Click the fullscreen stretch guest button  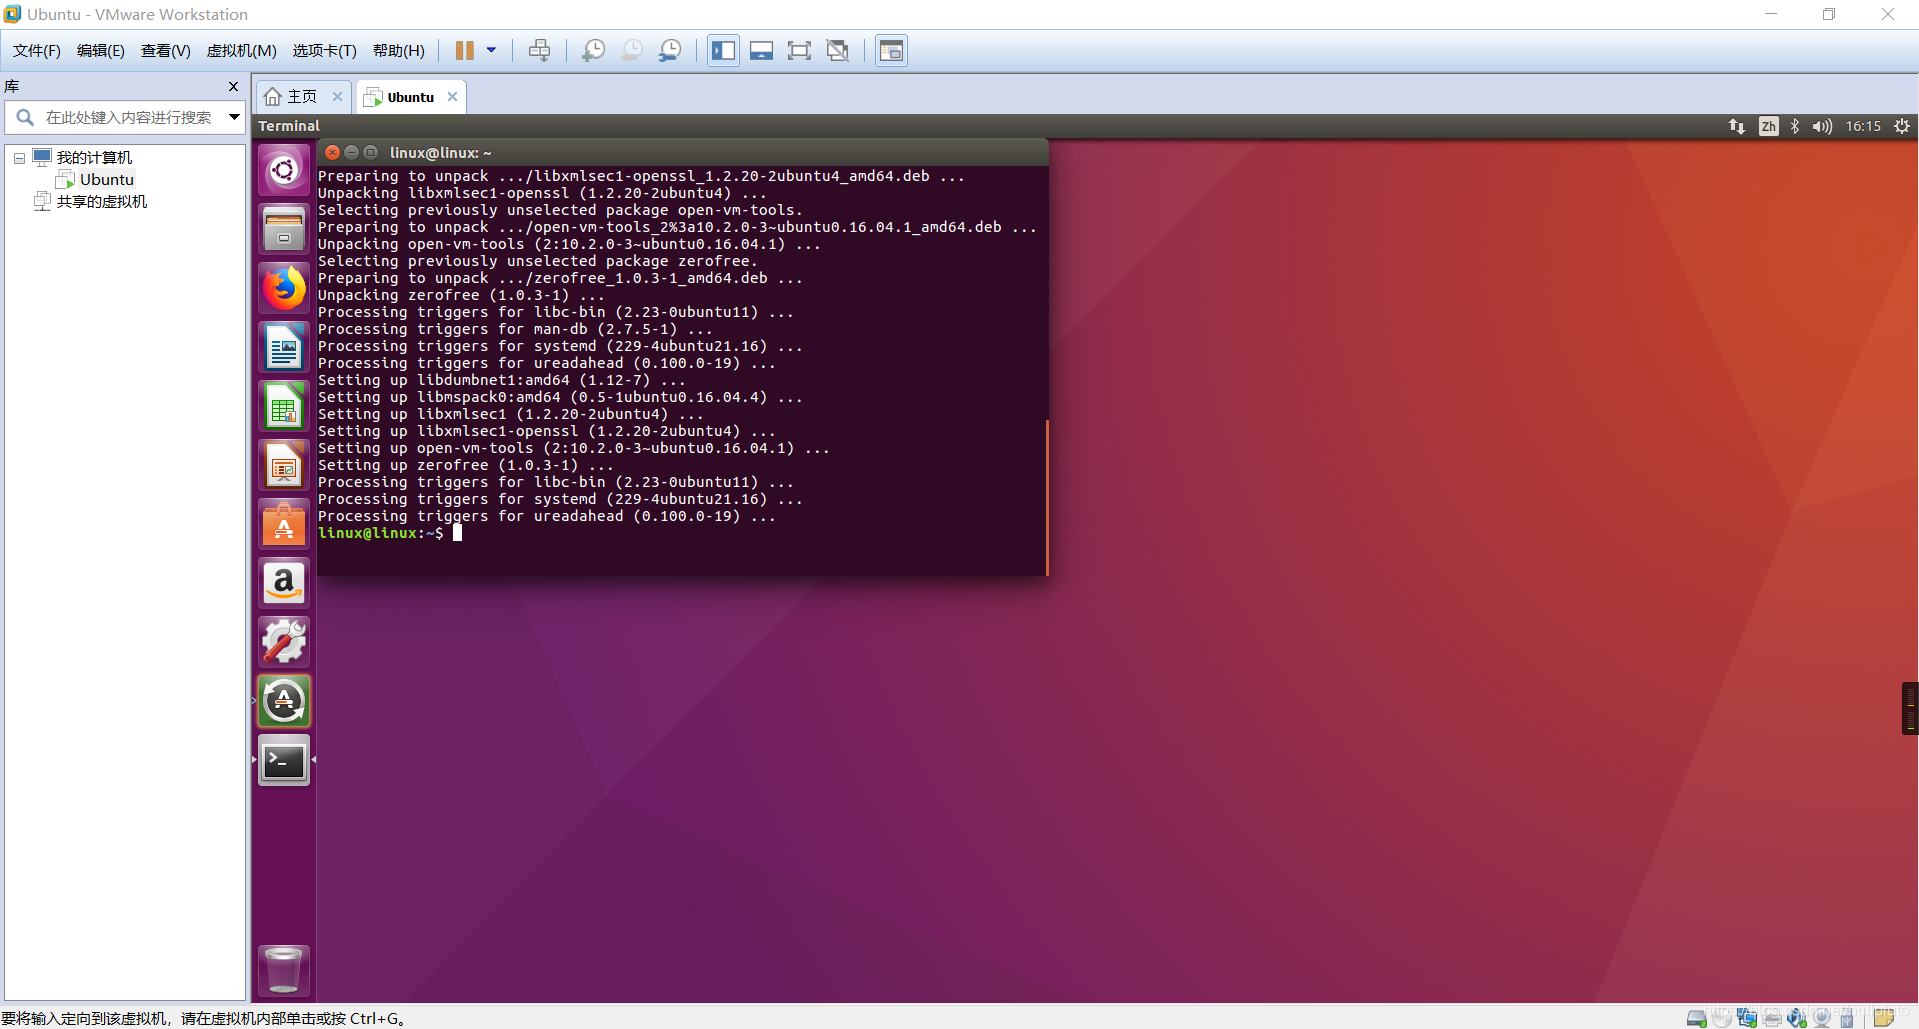click(799, 50)
